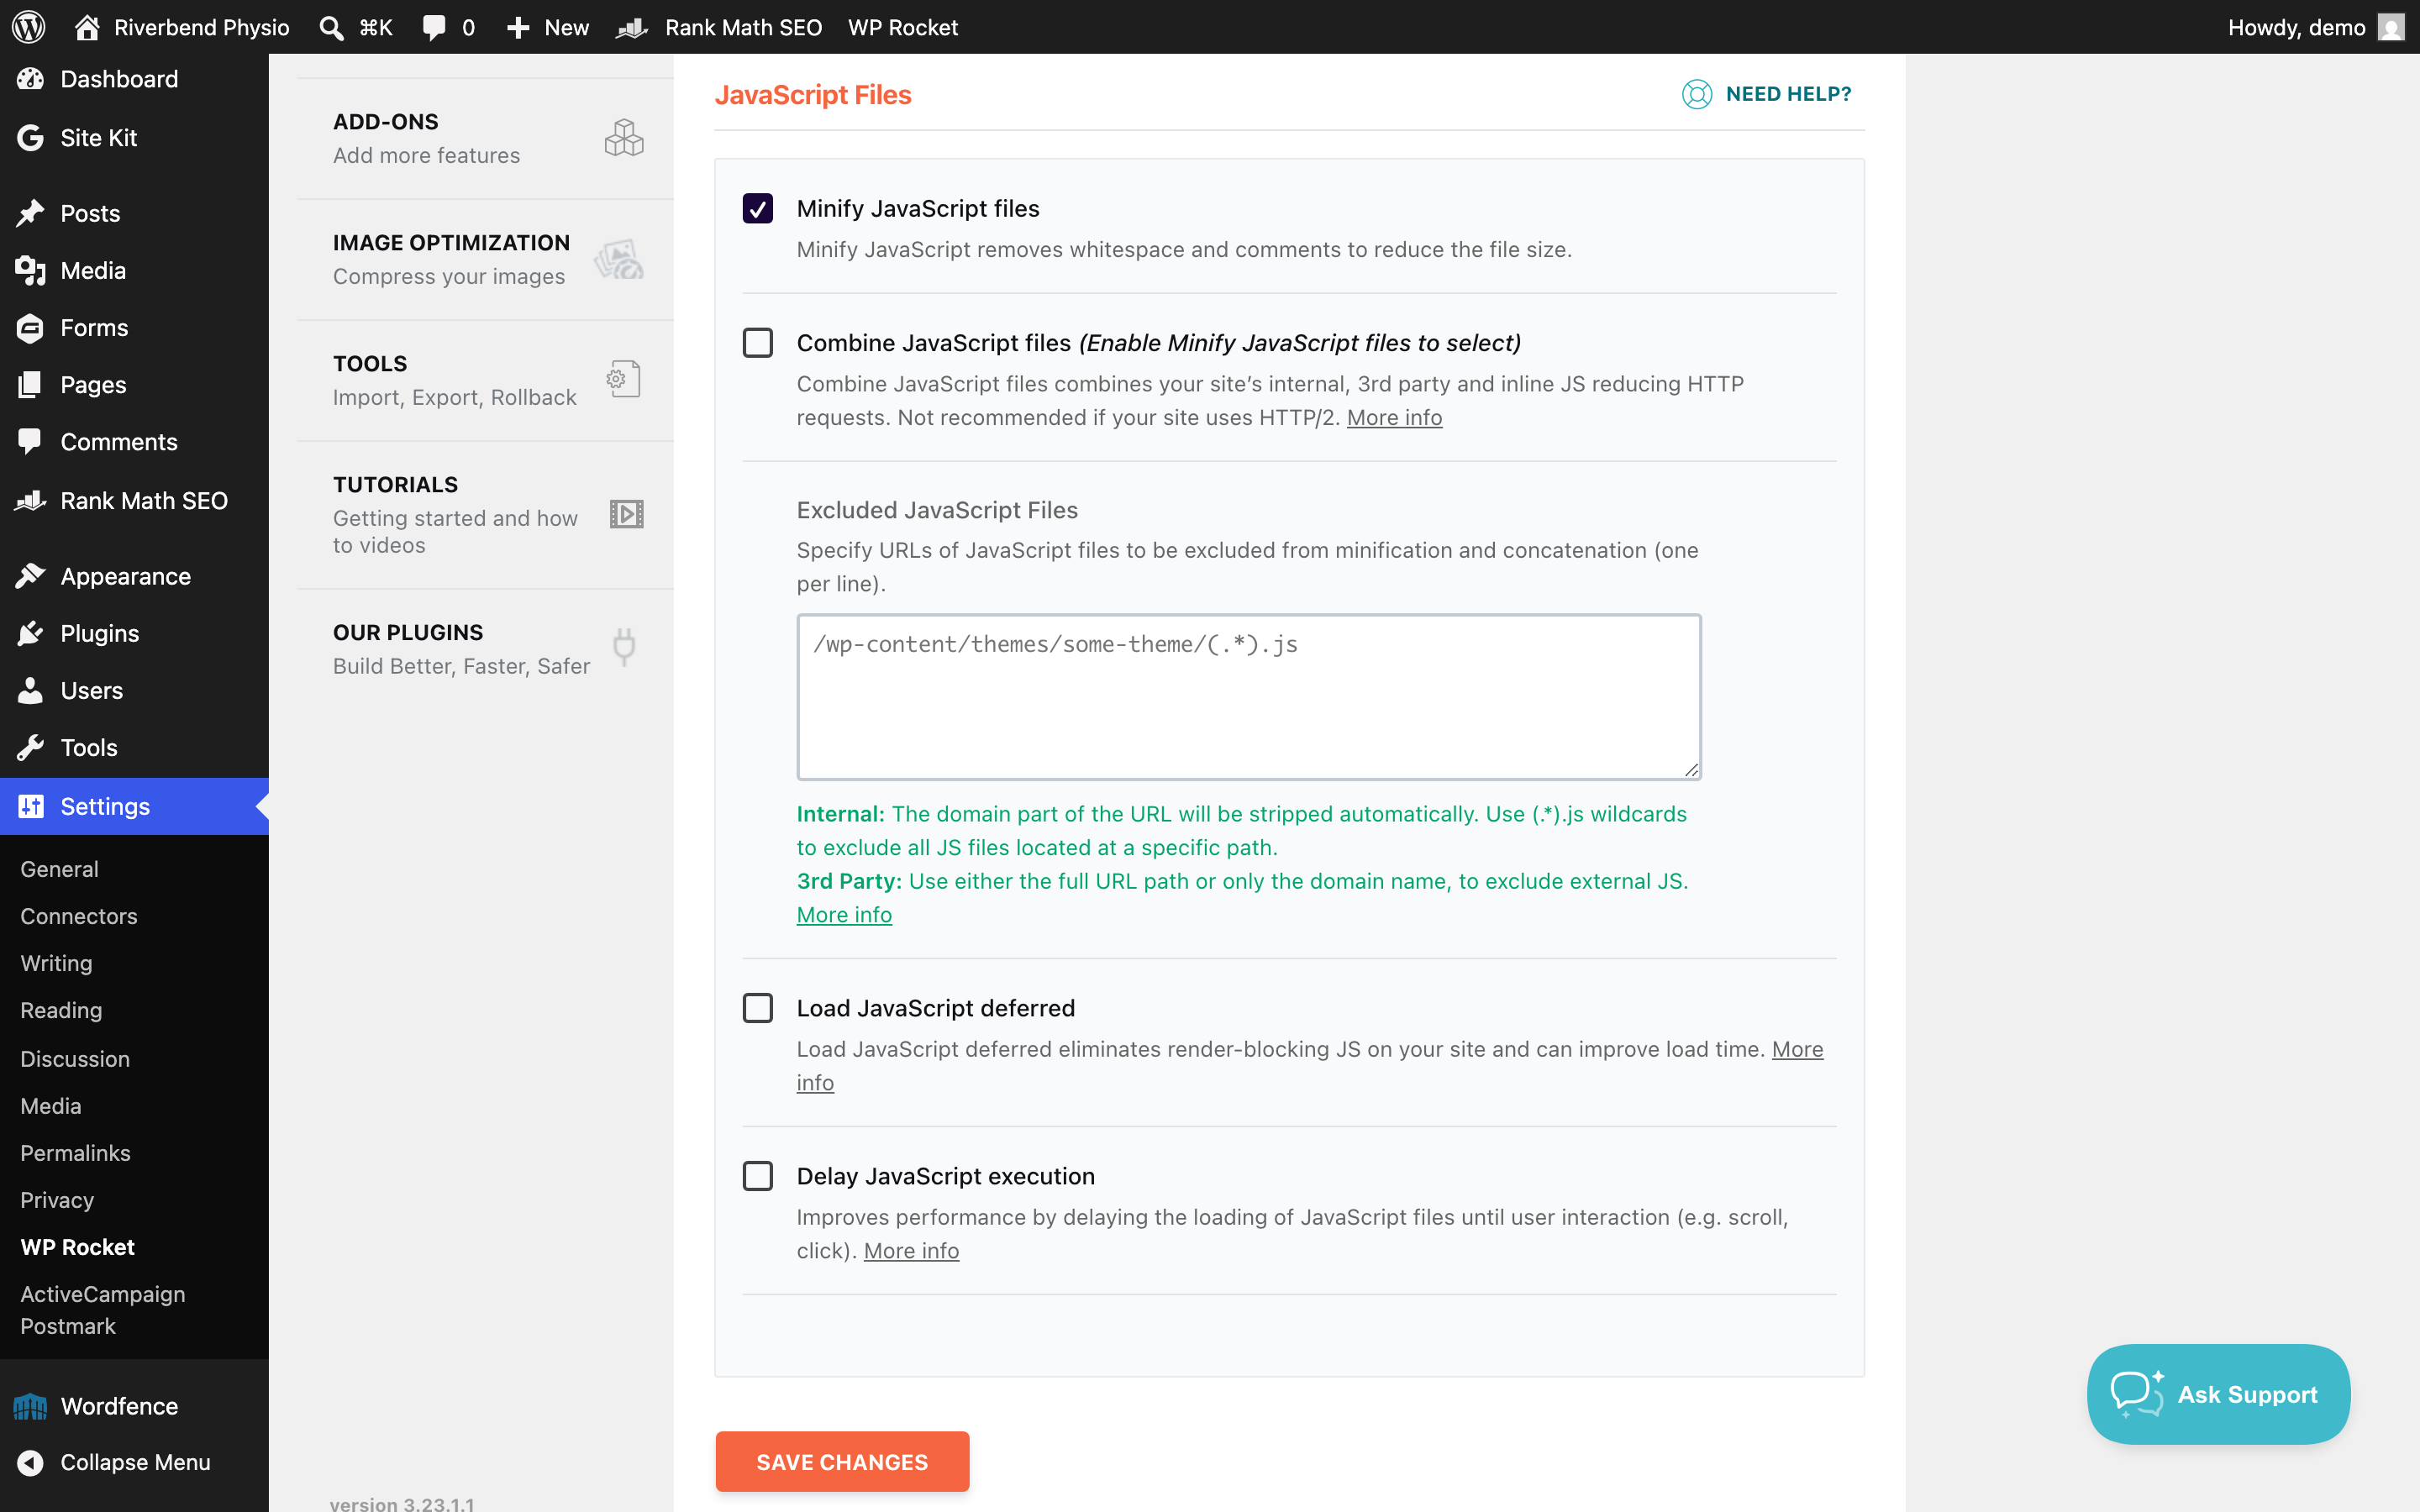Open More info link under Delay JavaScript execution
Screen dimensions: 2420x1512
tap(911, 1251)
